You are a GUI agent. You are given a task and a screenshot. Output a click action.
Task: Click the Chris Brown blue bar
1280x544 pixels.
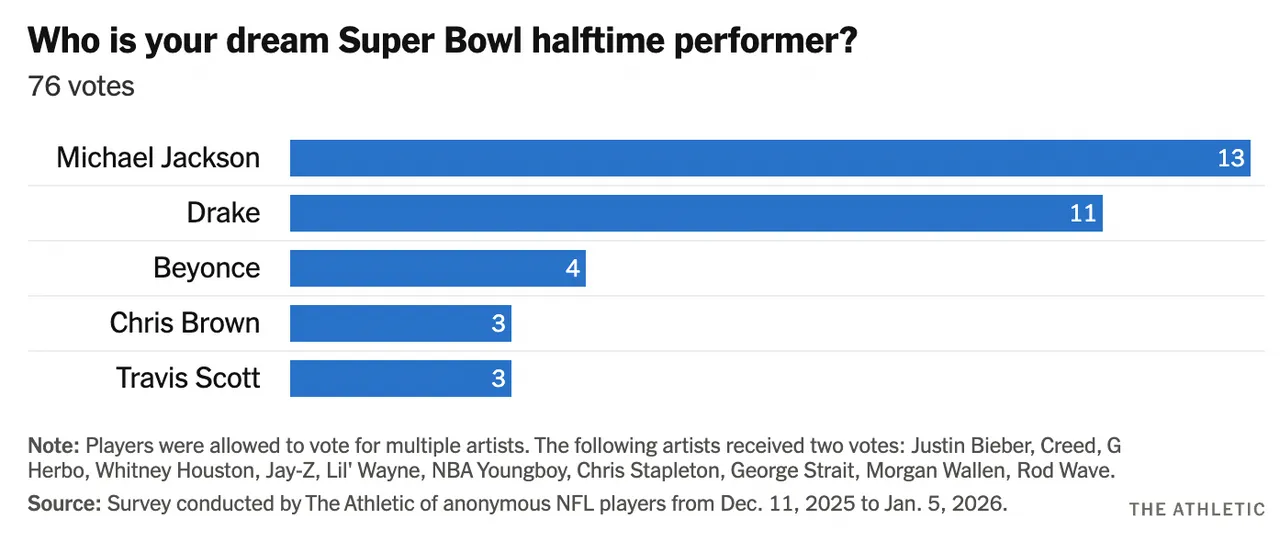(400, 323)
